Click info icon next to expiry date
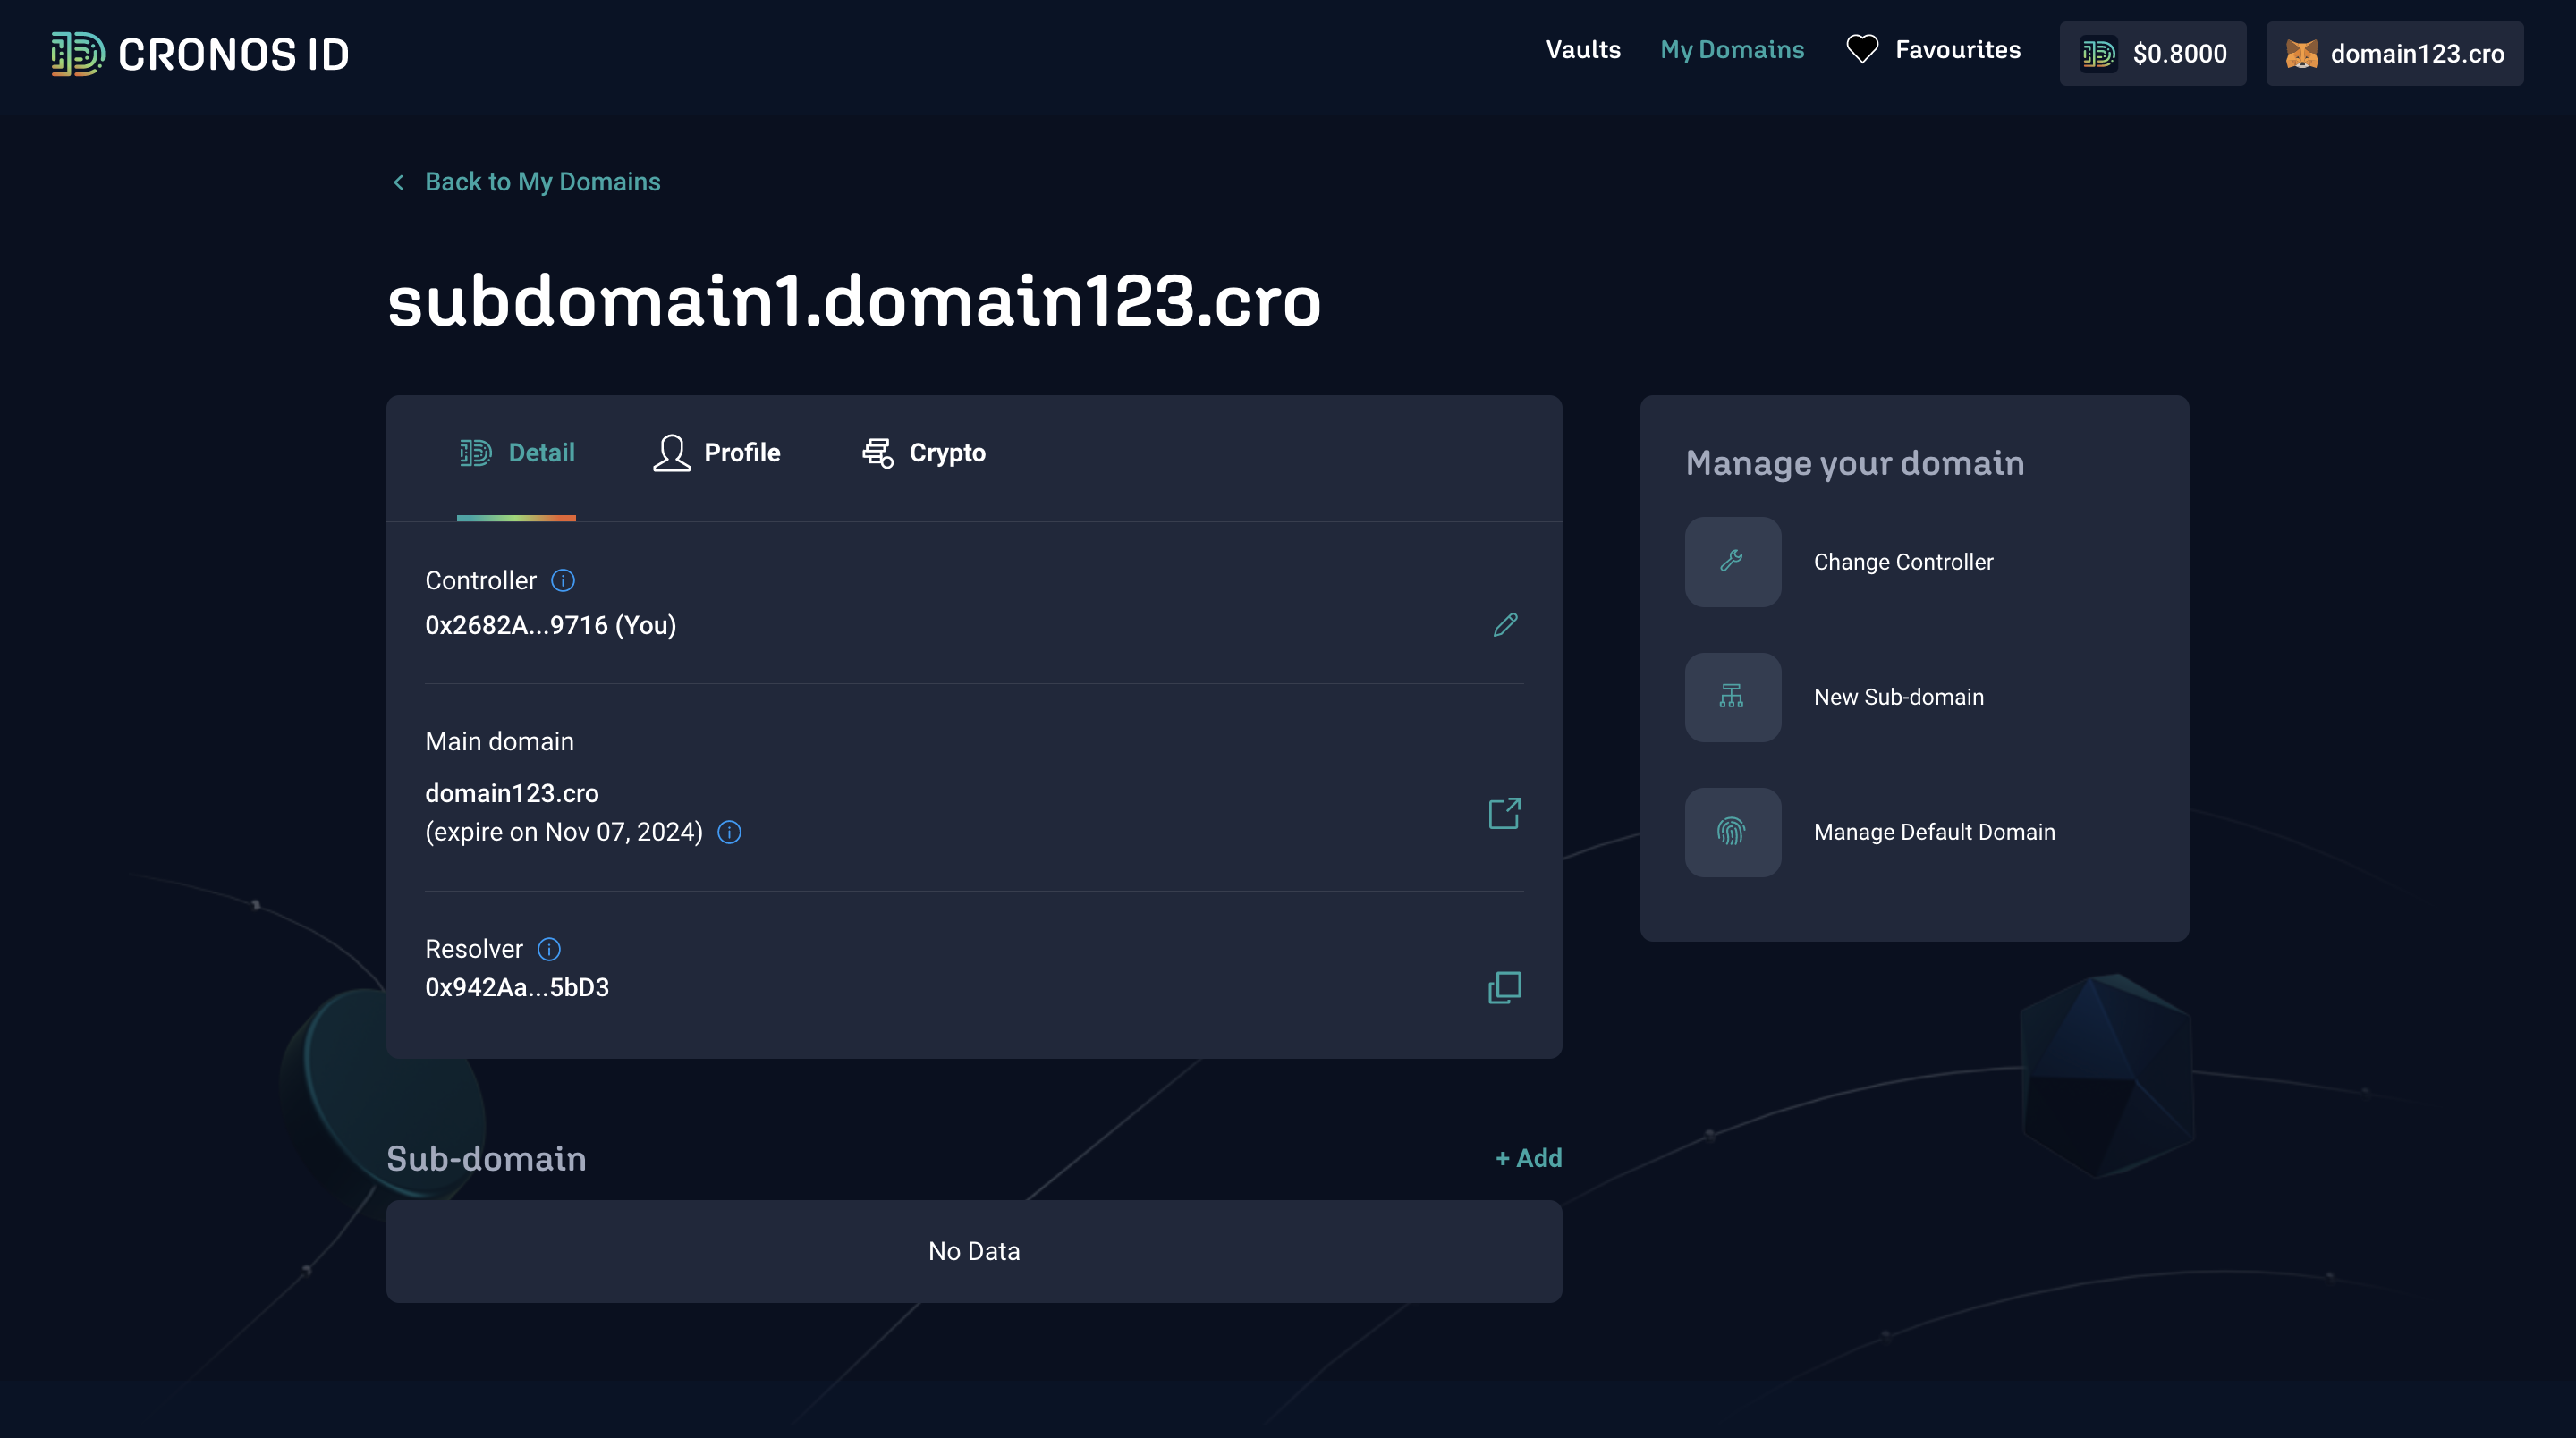Viewport: 2576px width, 1438px height. (x=730, y=832)
